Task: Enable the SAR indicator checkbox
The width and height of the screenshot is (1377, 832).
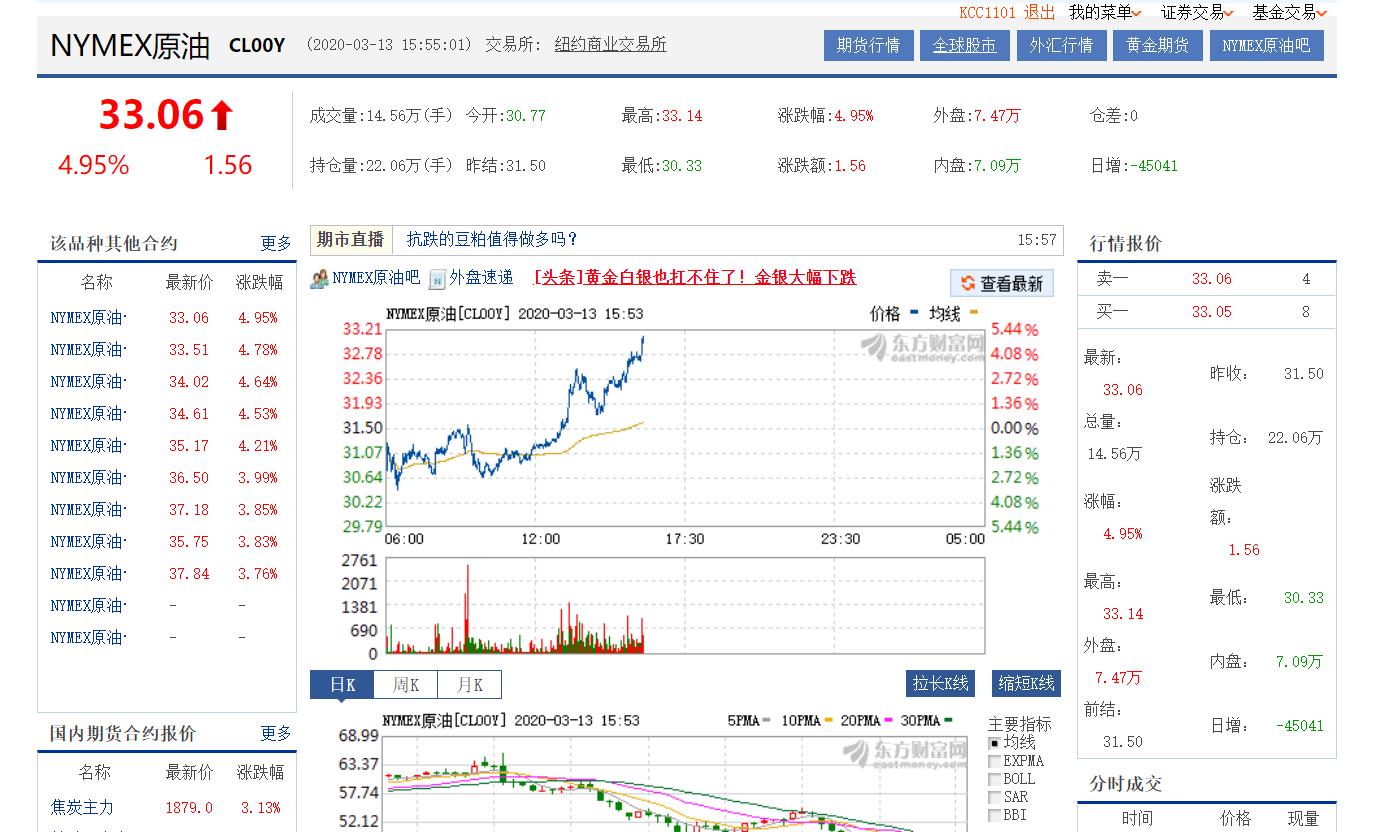Action: tap(994, 797)
